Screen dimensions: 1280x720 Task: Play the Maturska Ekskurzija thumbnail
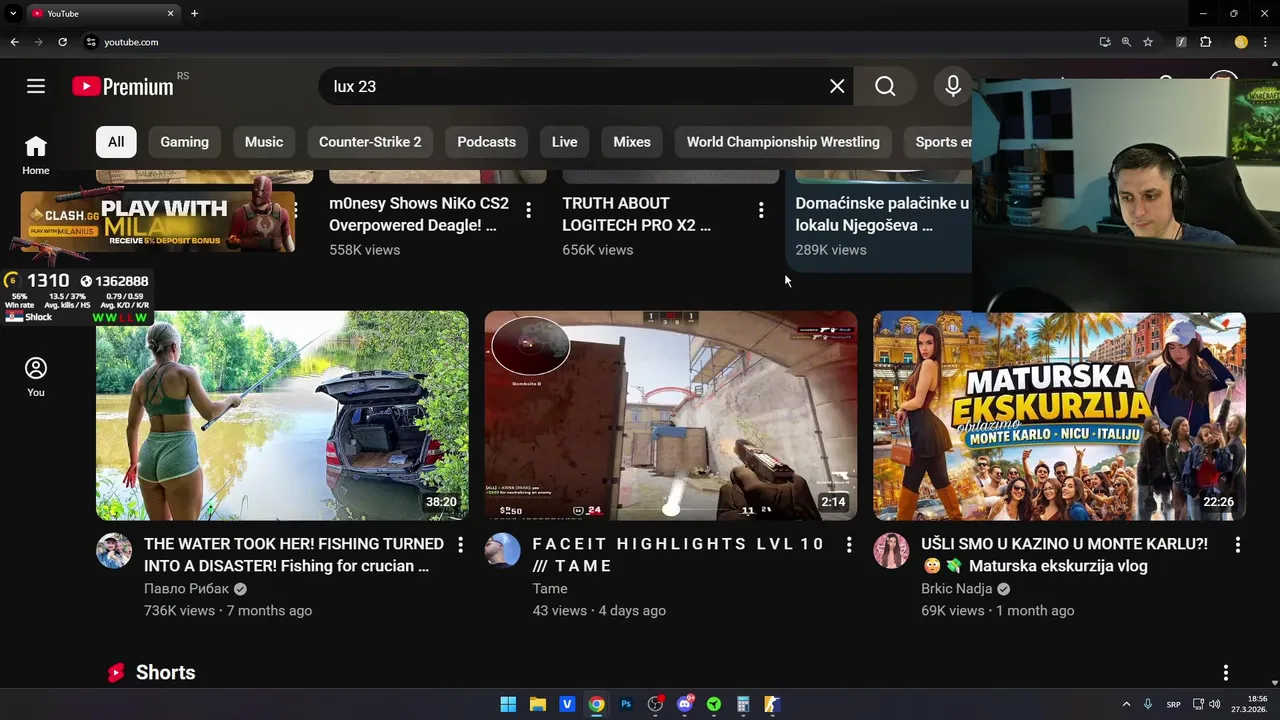point(1059,415)
